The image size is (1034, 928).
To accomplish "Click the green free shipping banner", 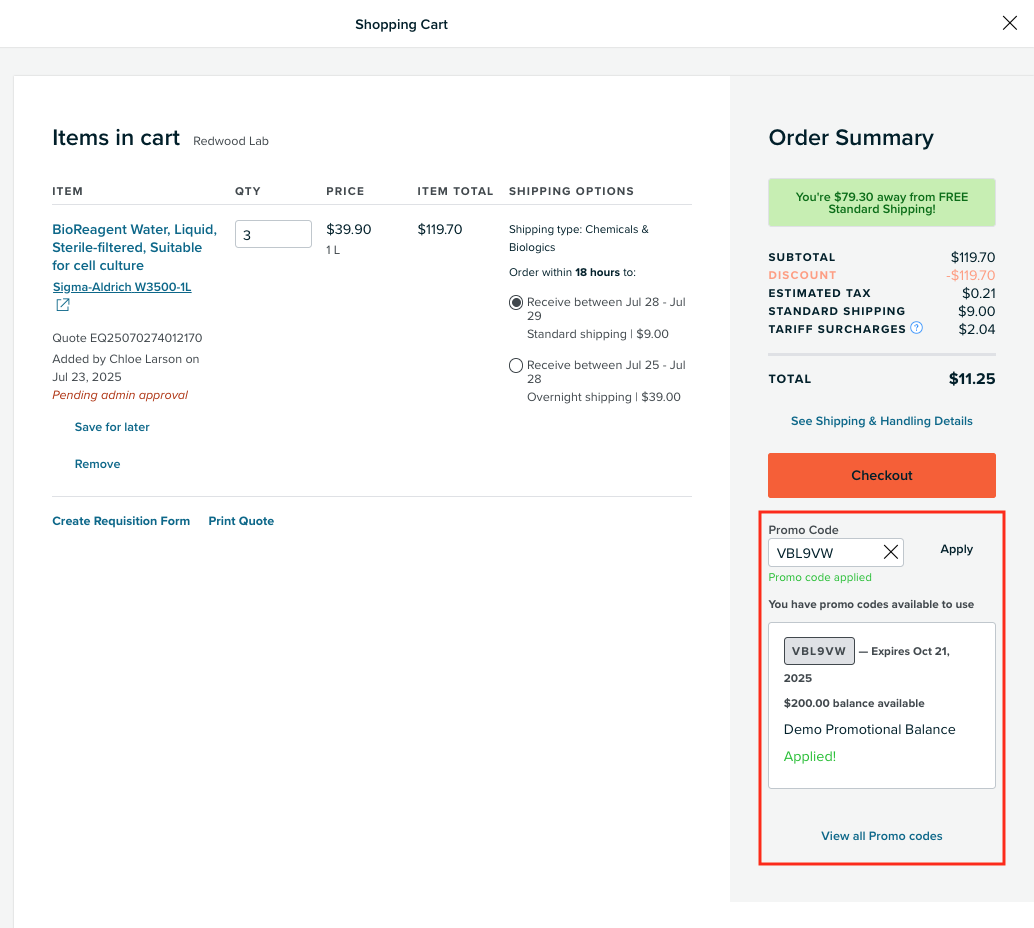I will 881,203.
